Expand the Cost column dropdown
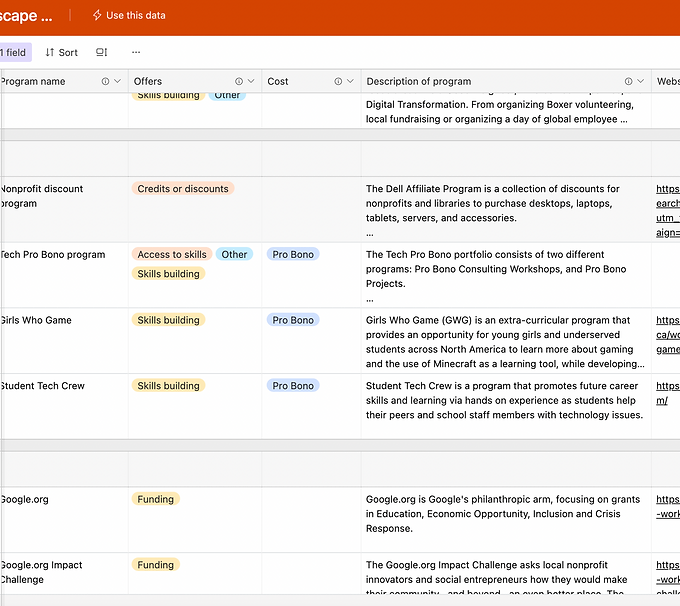 pyautogui.click(x=350, y=82)
